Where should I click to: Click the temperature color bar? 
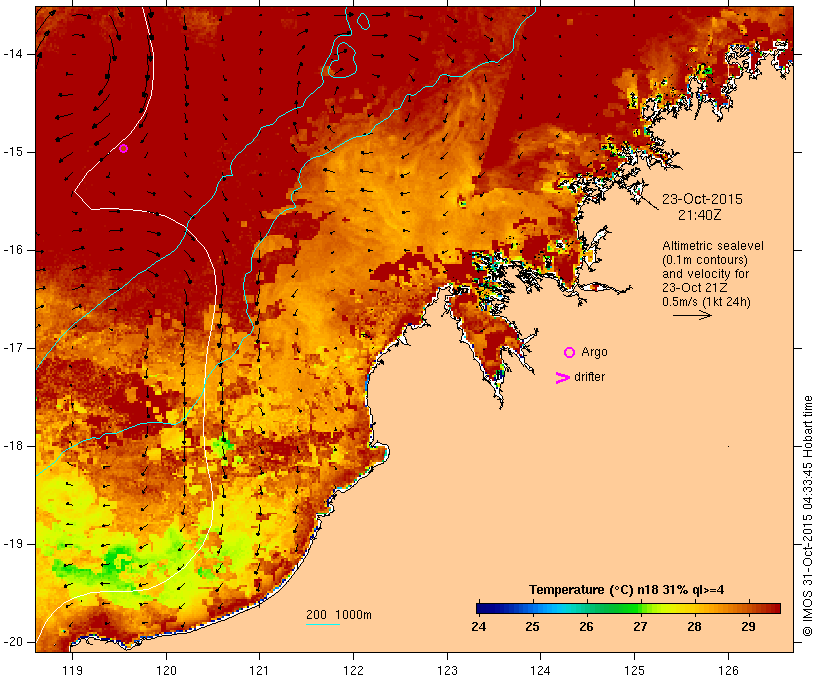click(x=628, y=608)
